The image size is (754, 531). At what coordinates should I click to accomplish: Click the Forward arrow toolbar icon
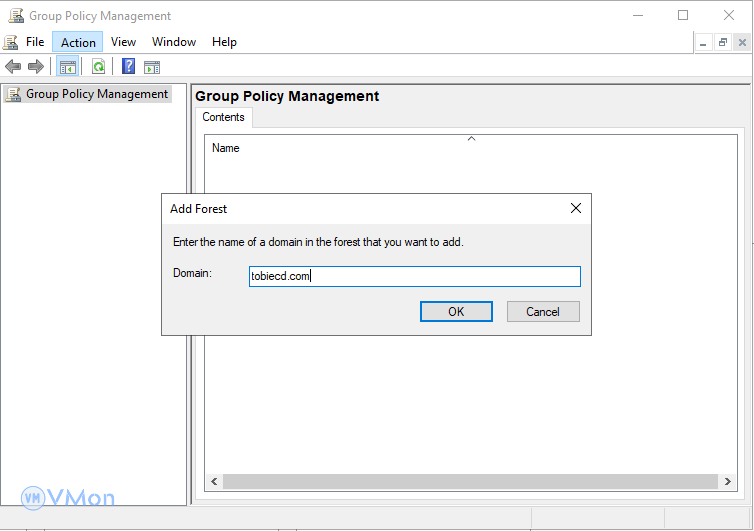tap(36, 67)
